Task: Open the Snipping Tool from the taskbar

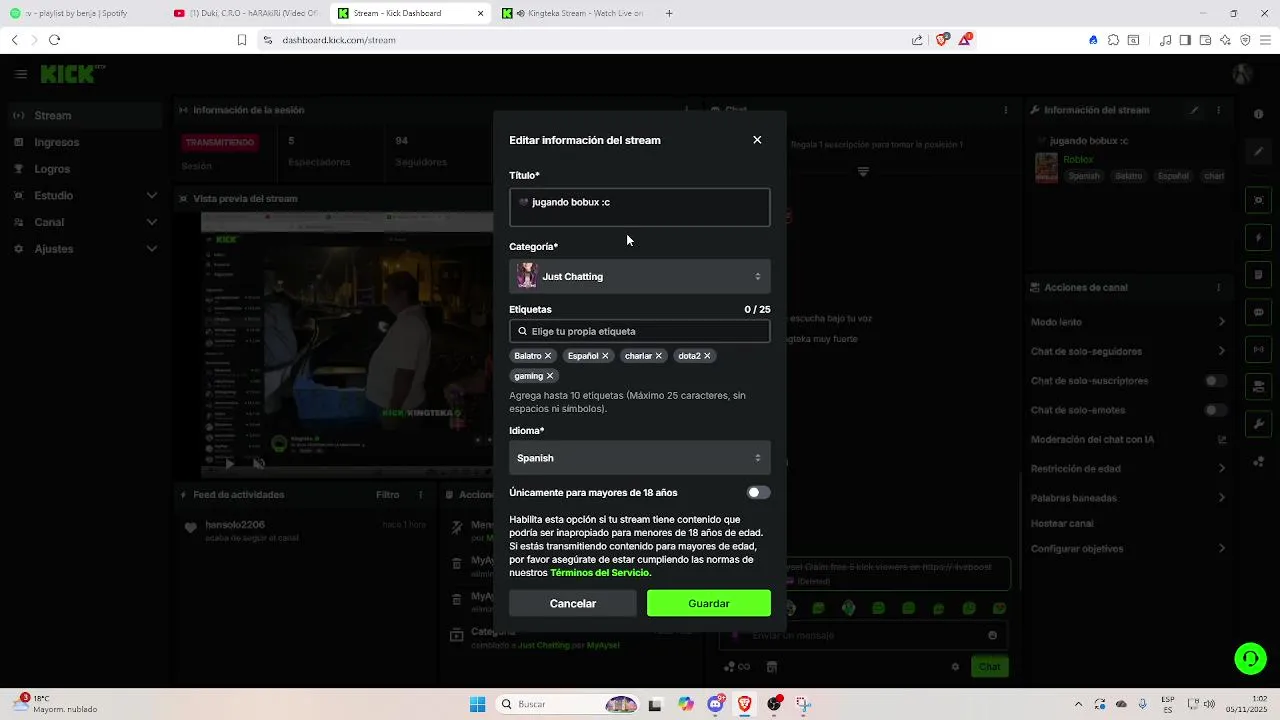Action: [804, 704]
